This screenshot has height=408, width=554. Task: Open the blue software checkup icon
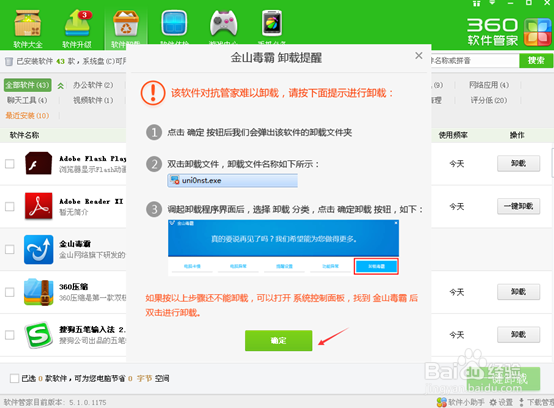click(x=174, y=23)
